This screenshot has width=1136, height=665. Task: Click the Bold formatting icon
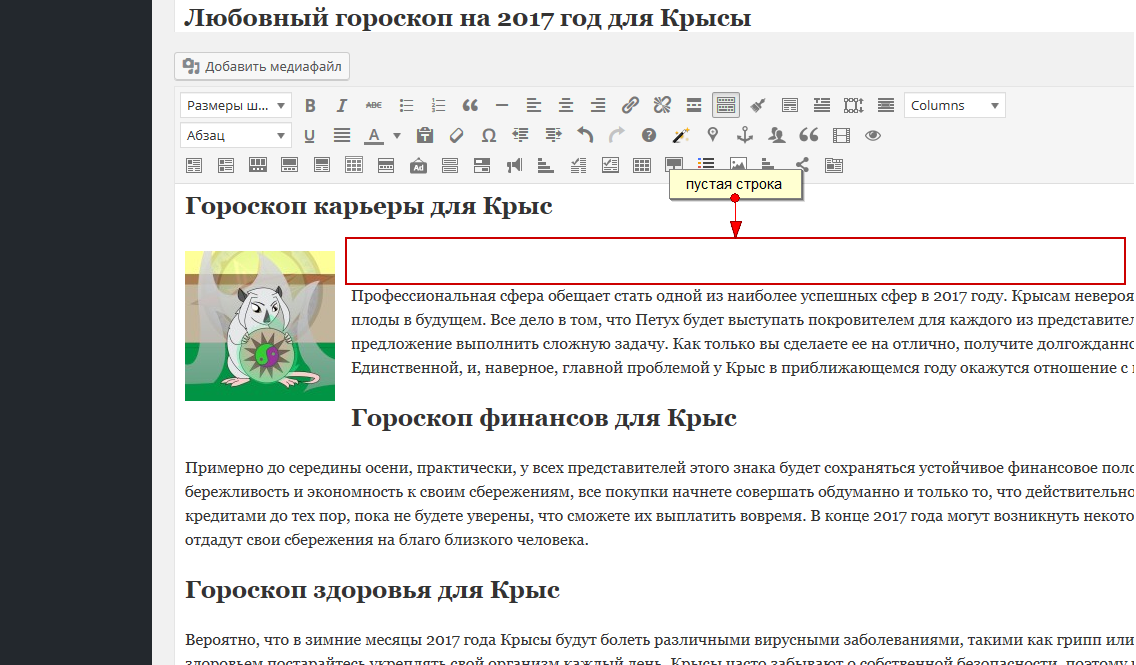click(x=310, y=105)
